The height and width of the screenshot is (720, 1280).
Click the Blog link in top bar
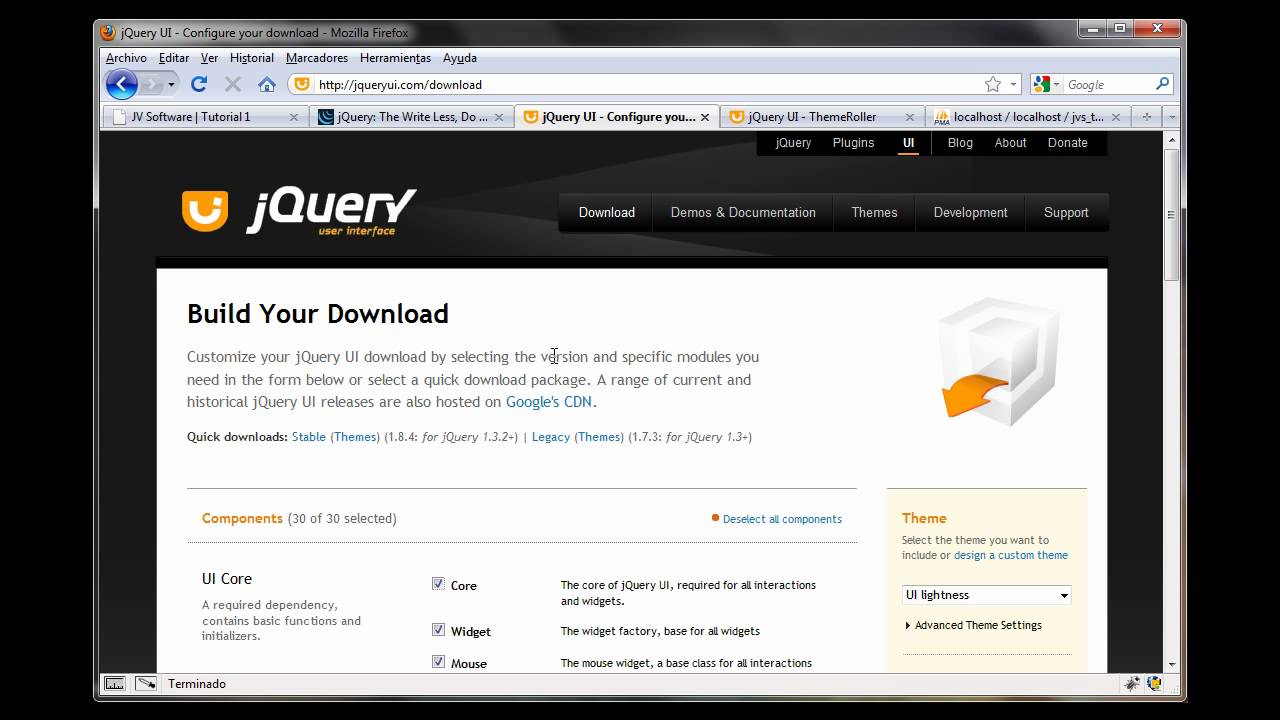pos(960,143)
